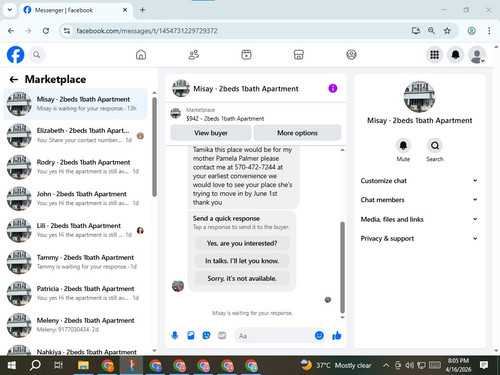
Task: Open Windows taskbar search
Action: click(x=35, y=365)
